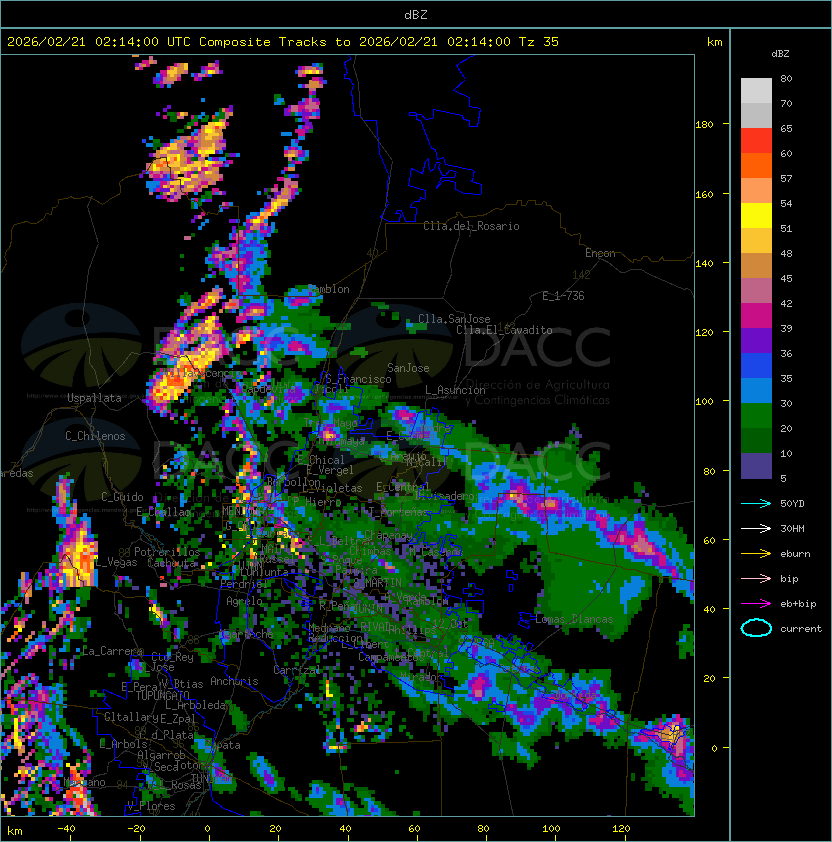This screenshot has height=842, width=832.
Task: Click the '-20' tick on bottom axis
Action: point(136,829)
